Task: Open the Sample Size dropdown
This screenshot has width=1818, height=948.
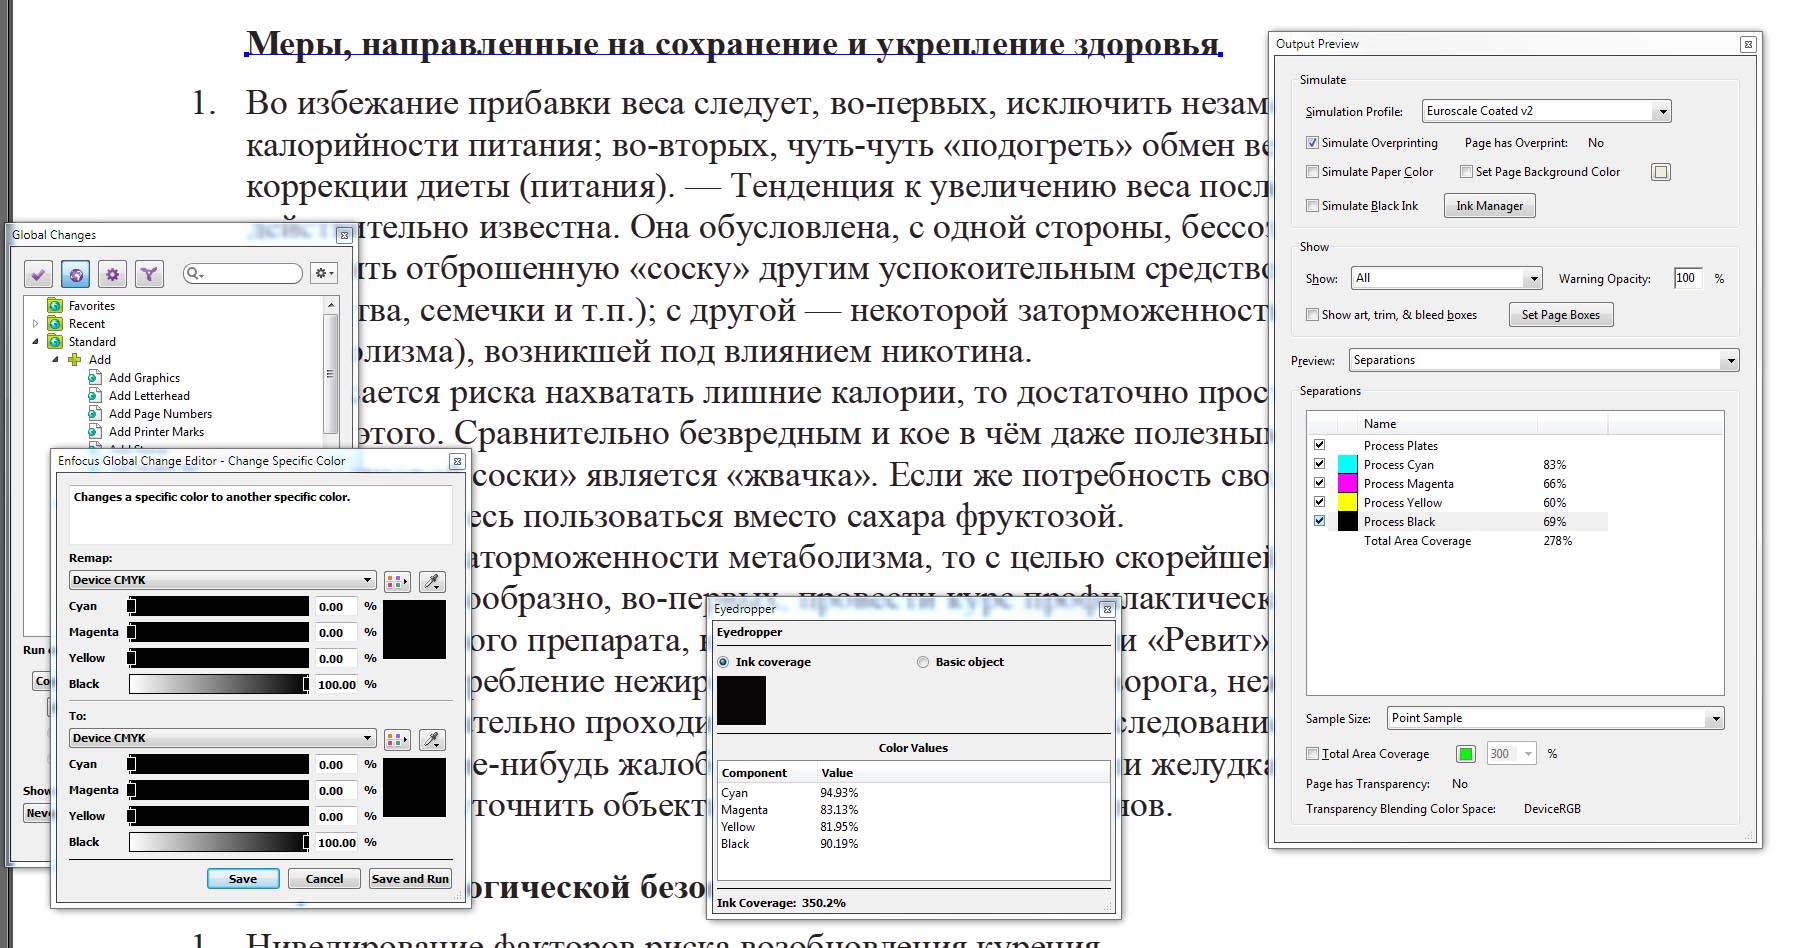Action: (x=1555, y=718)
